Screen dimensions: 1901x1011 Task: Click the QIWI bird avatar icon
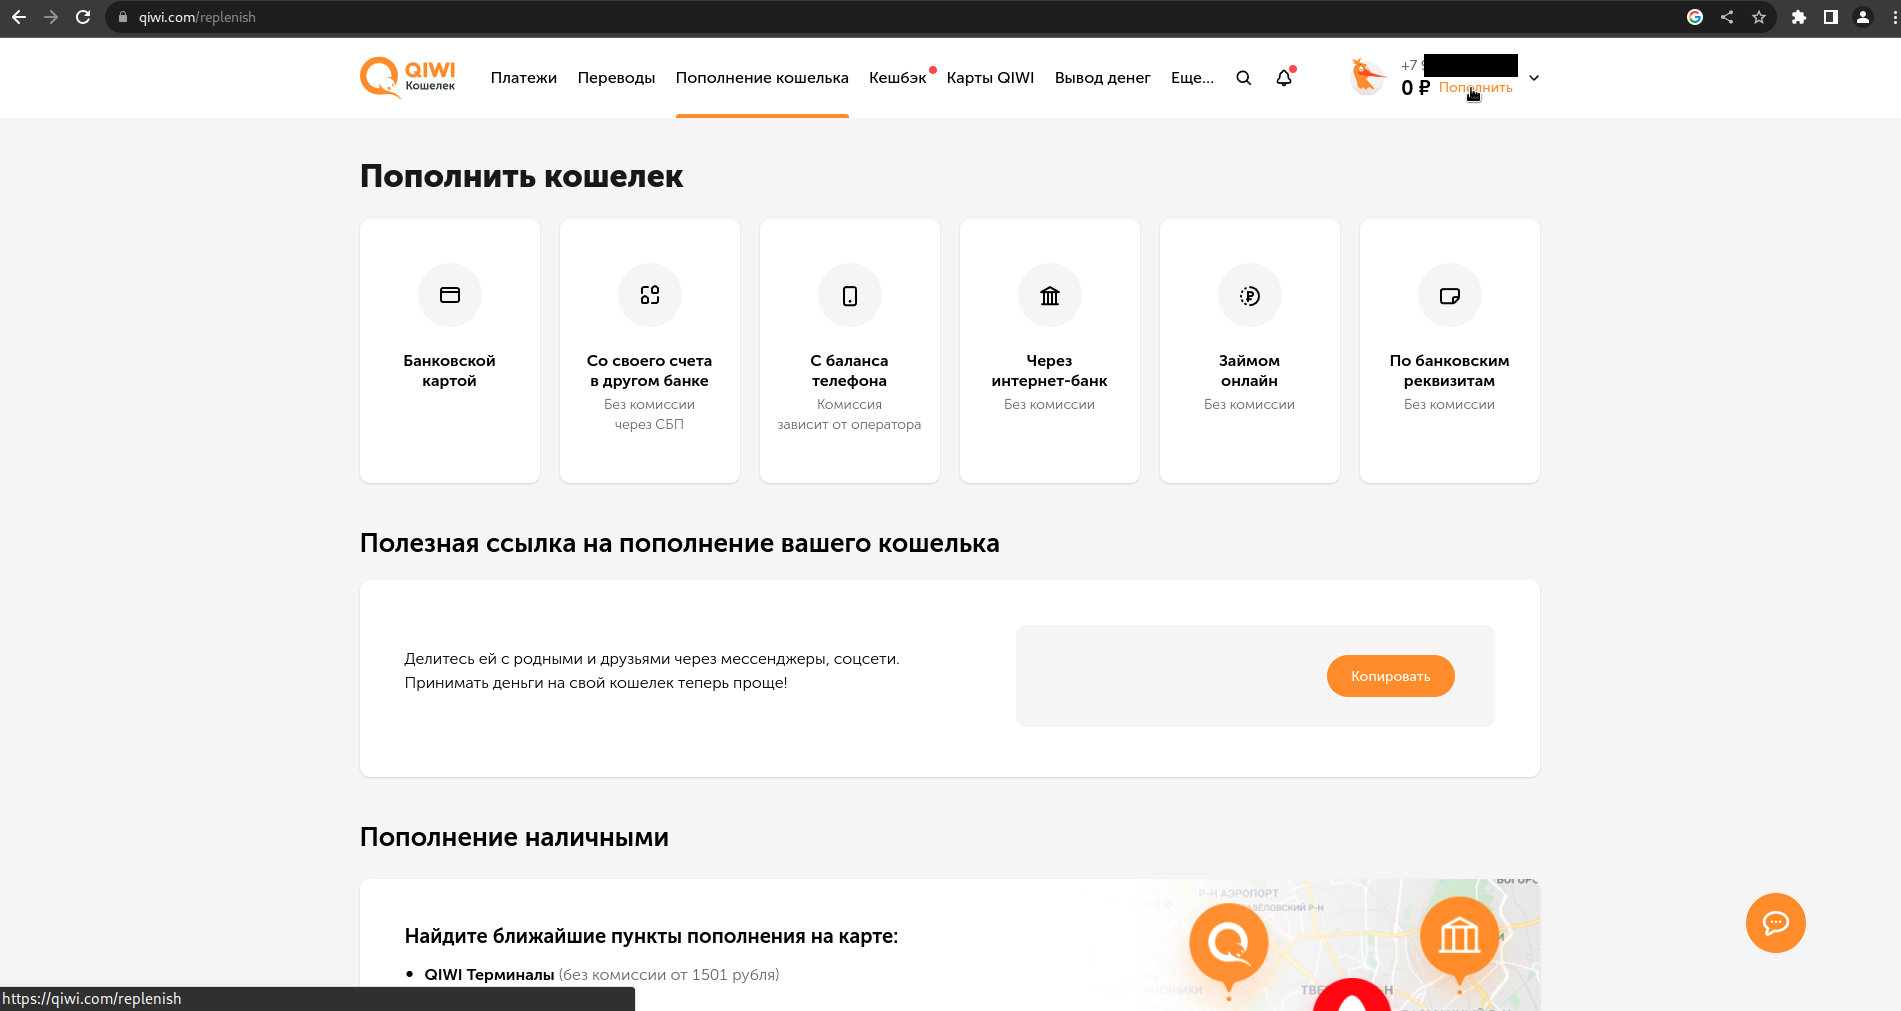pos(1367,77)
